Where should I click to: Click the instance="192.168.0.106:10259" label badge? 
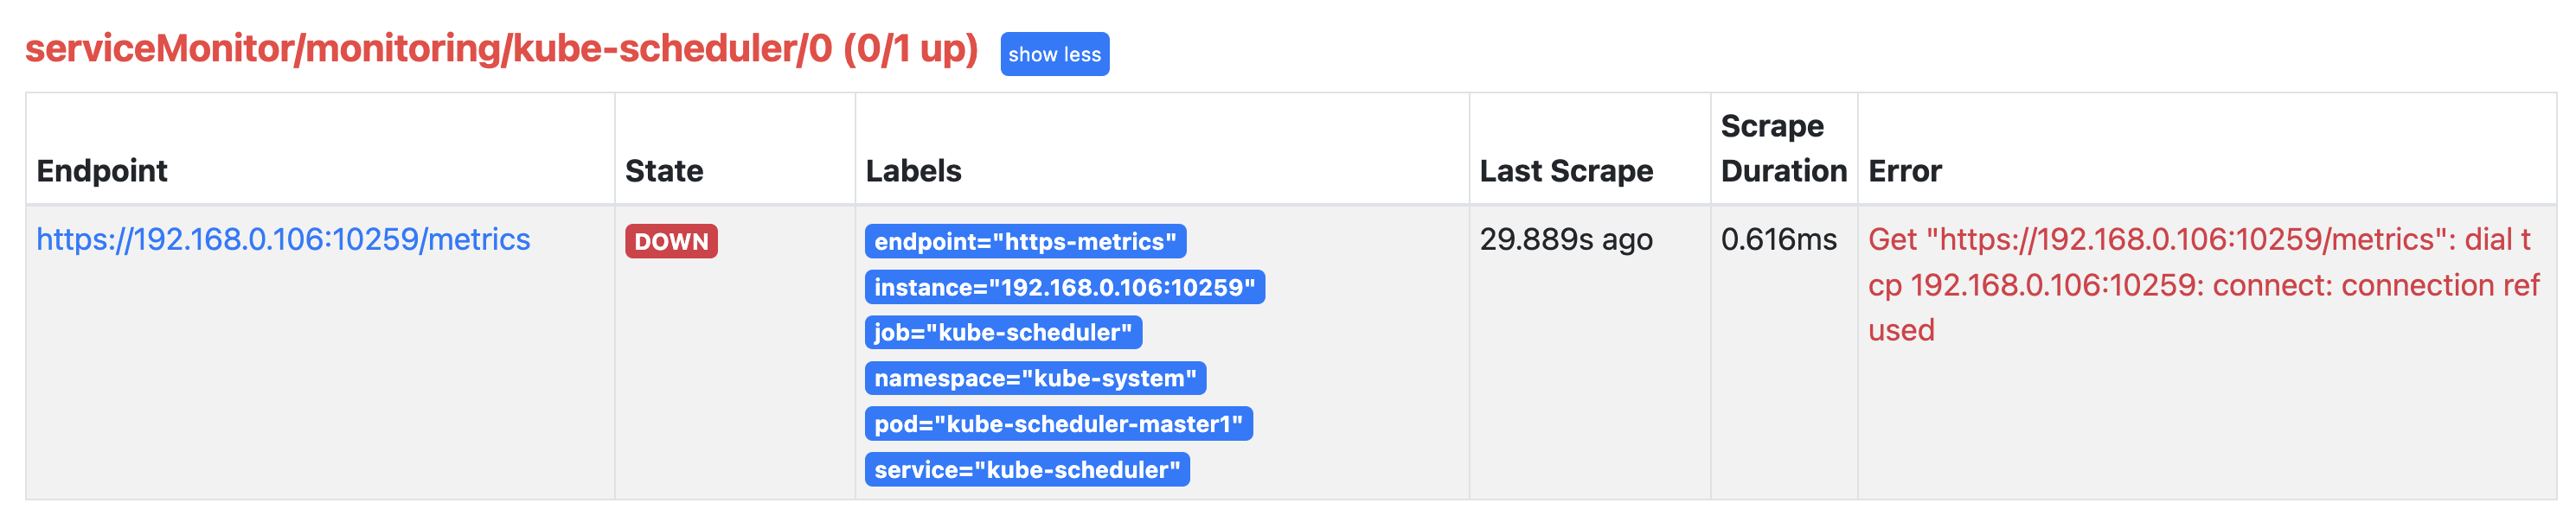pos(1064,287)
